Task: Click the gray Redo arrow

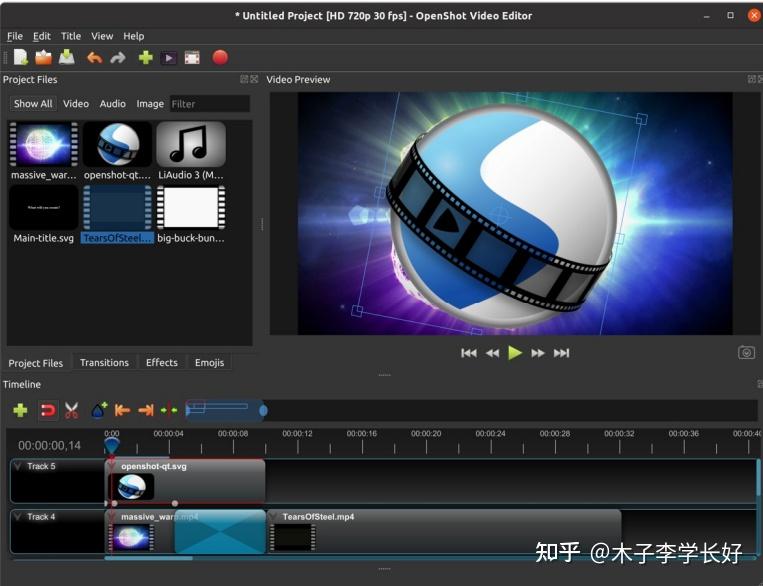Action: tap(118, 58)
